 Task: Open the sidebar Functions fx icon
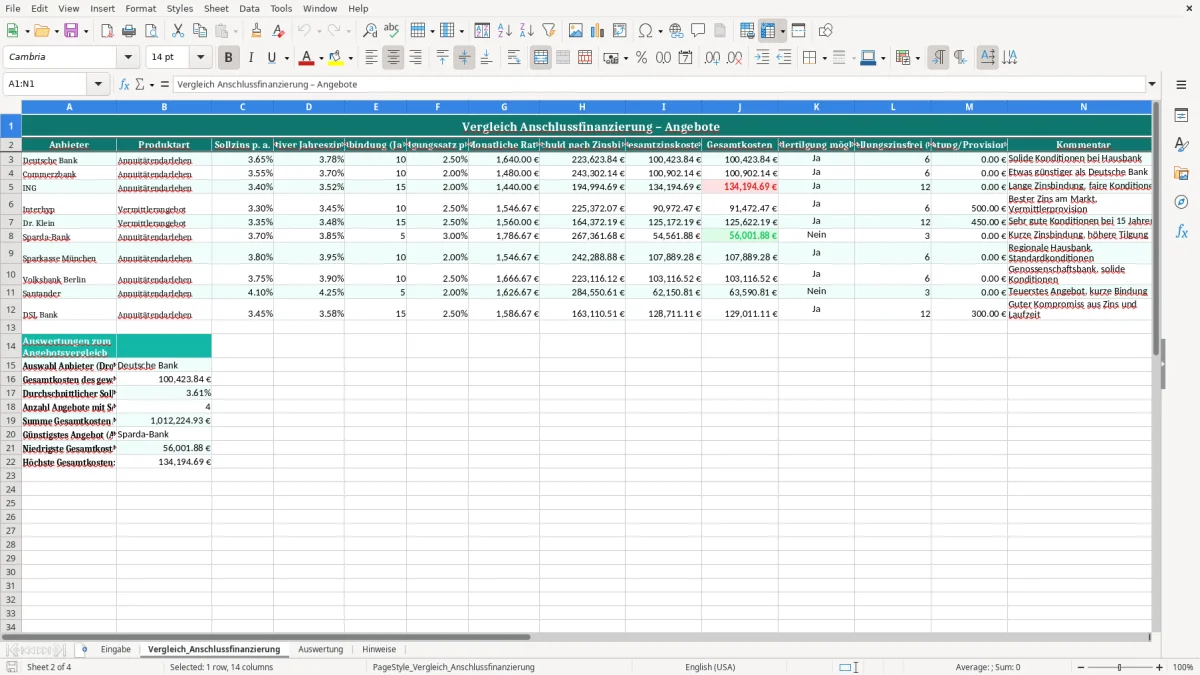pyautogui.click(x=1181, y=231)
